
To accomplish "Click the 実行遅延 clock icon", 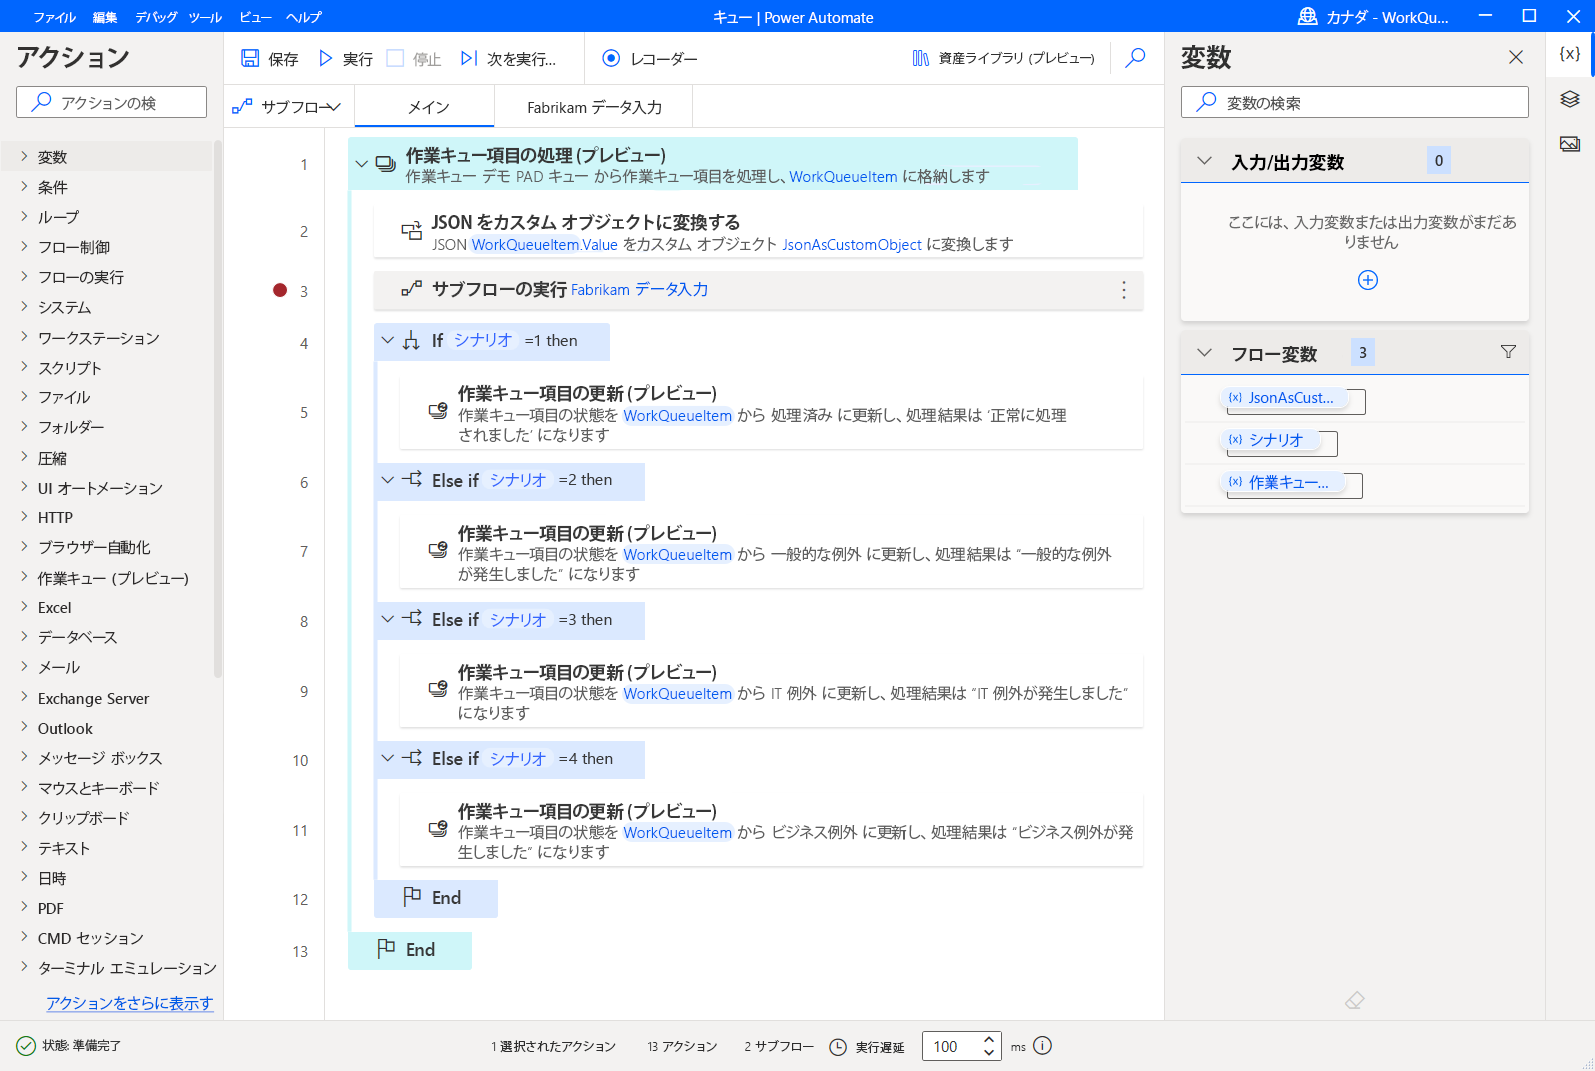I will [838, 1047].
